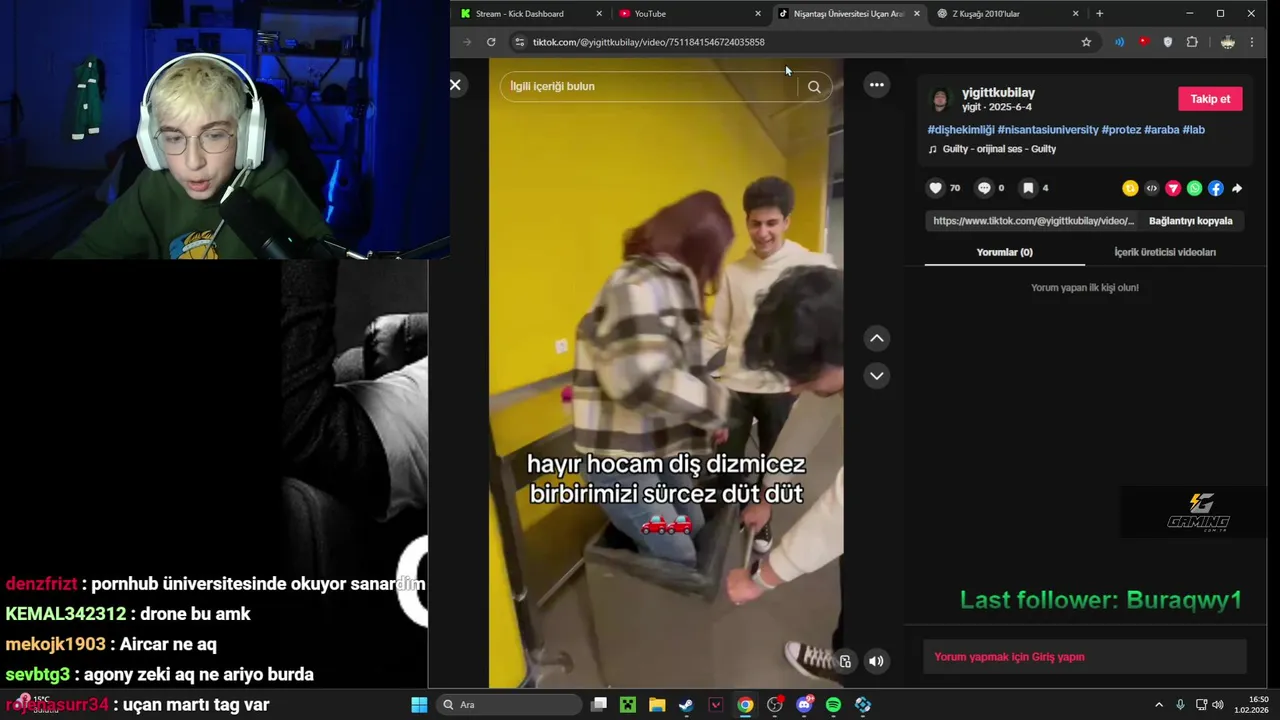
Task: Click the 'Giriş yapın' login link to comment
Action: 1058,657
